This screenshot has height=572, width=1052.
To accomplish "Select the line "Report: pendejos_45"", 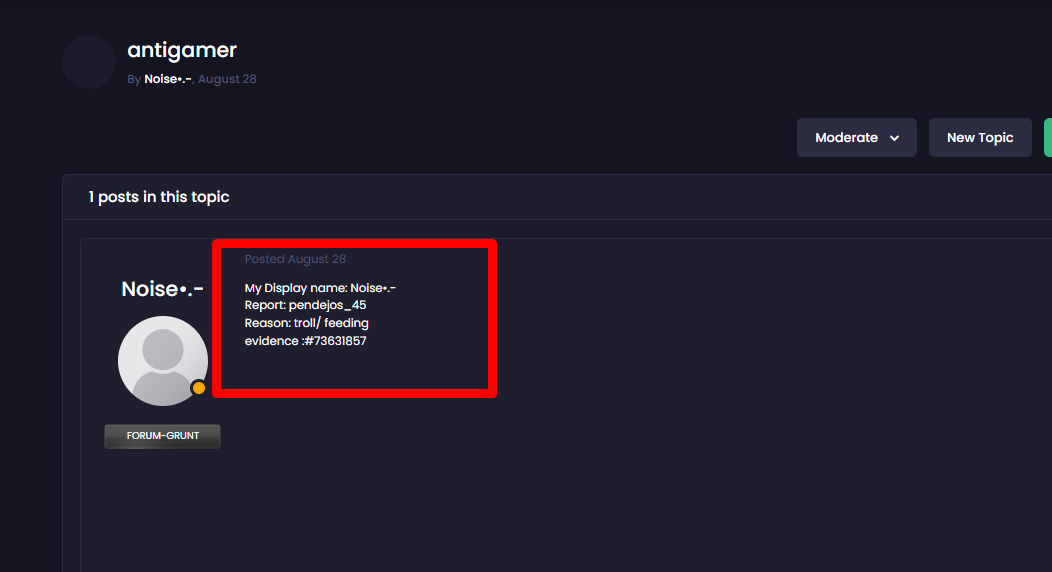I will [305, 305].
